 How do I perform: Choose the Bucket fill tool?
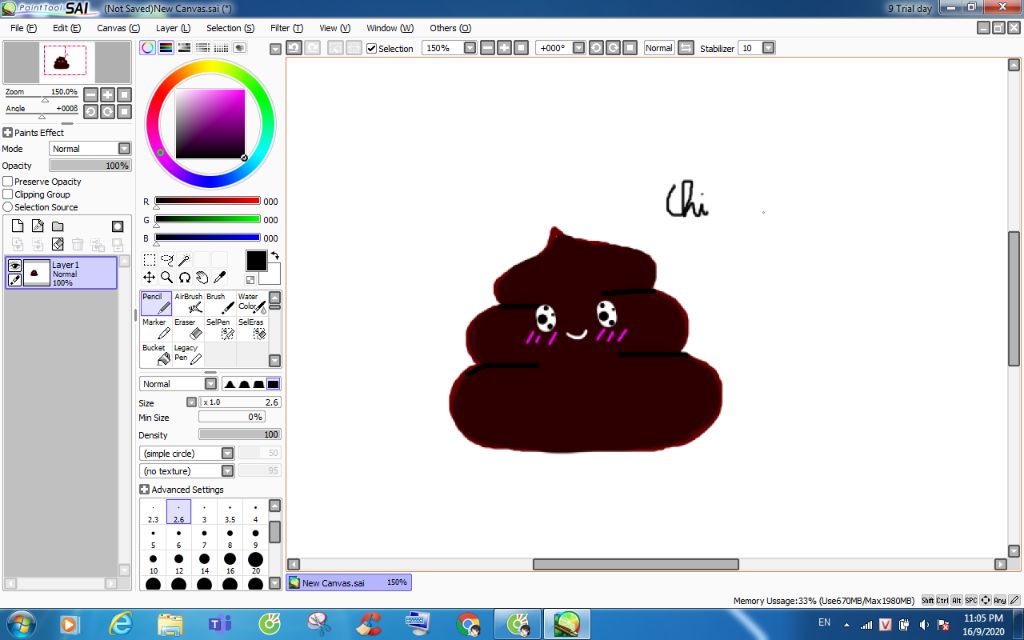(x=156, y=355)
